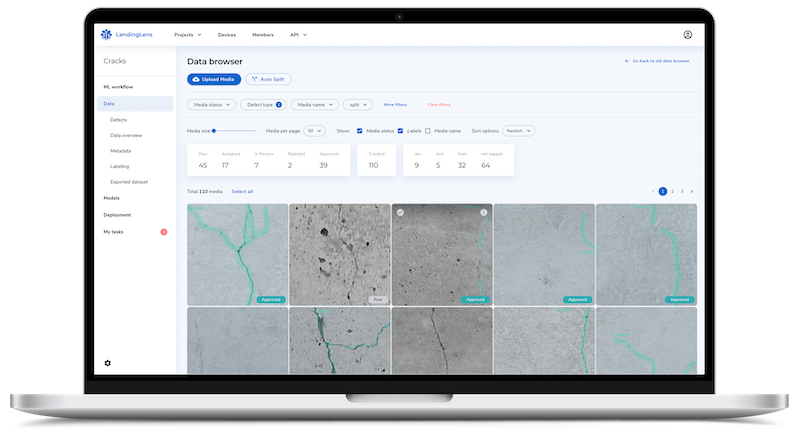Toggle the Media status show checkbox

[x=360, y=131]
